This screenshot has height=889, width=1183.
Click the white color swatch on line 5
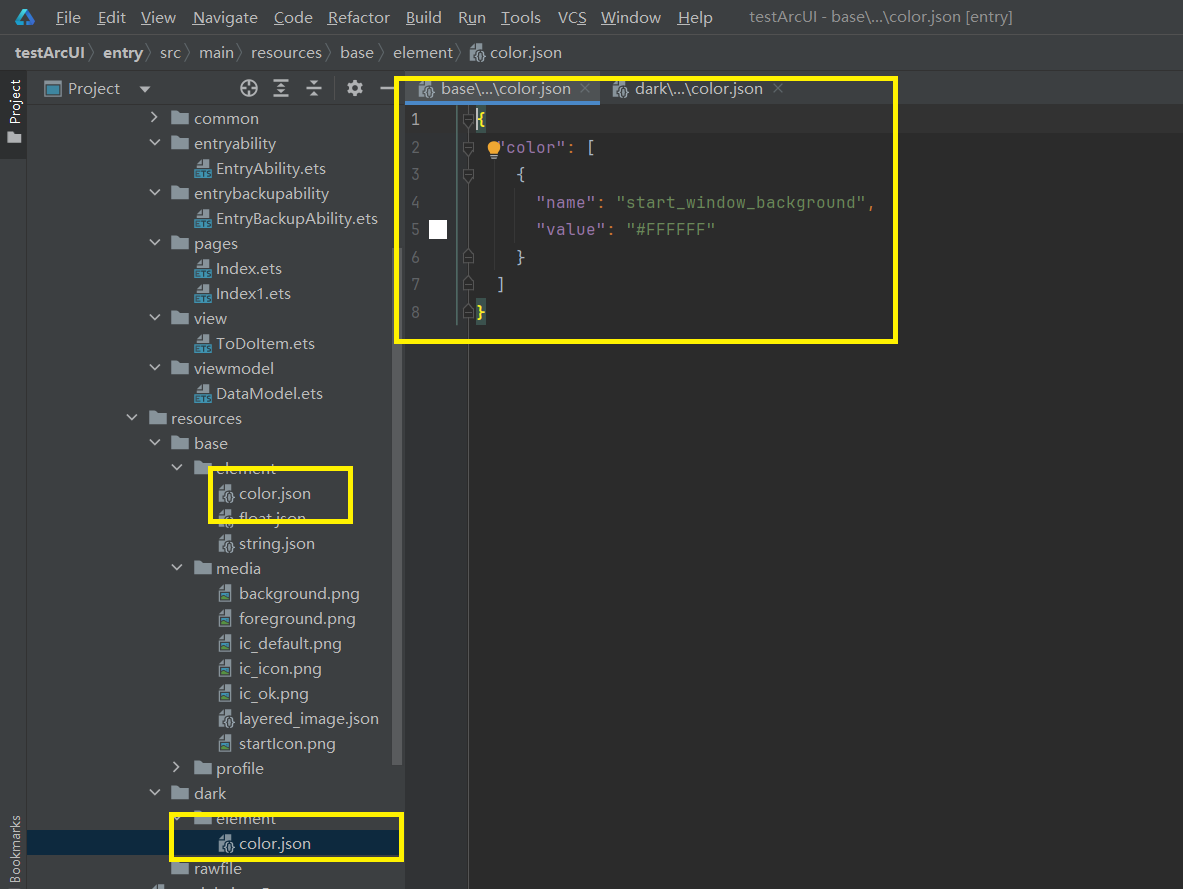(438, 229)
